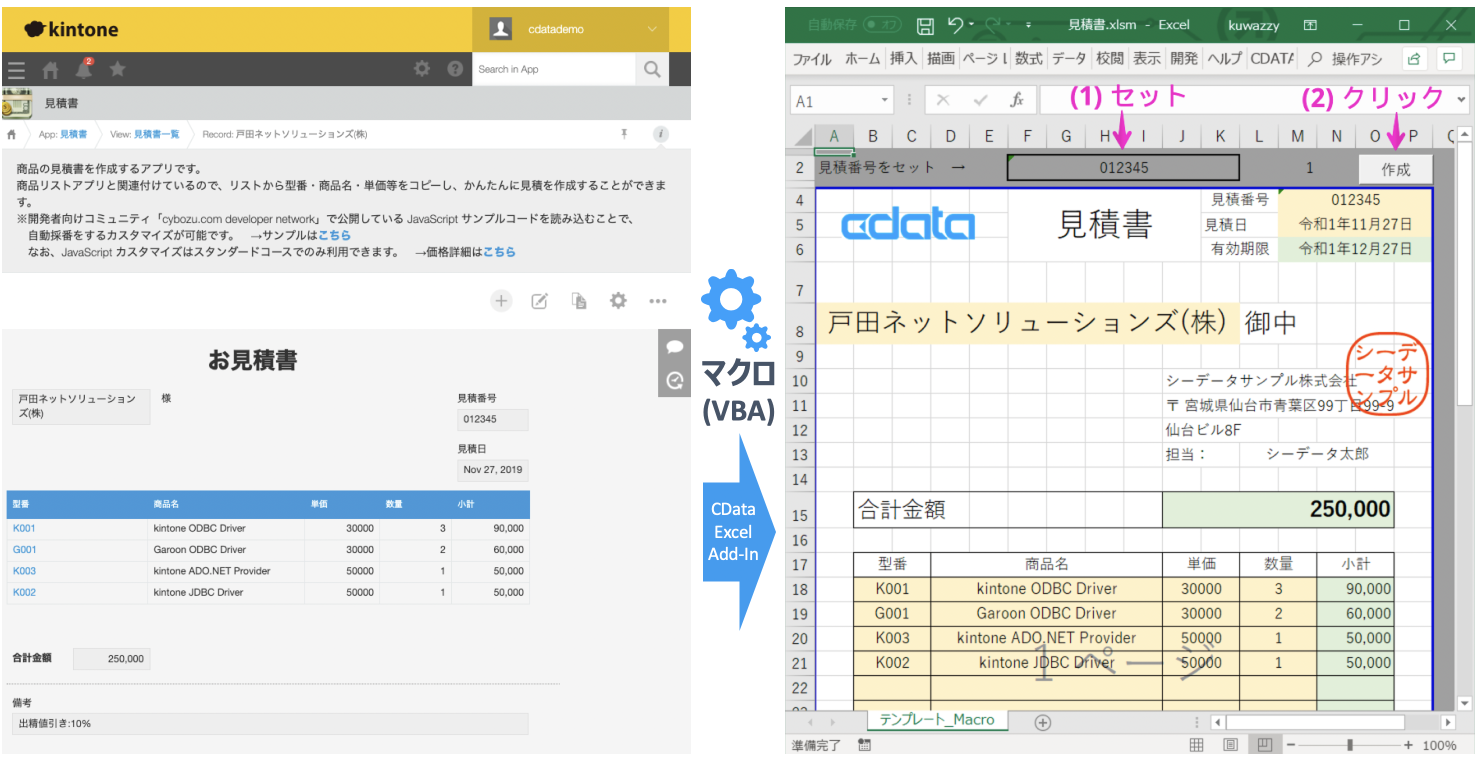Image resolution: width=1477 pixels, height=763 pixels.
Task: Open Customize Quick Access Toolbar dropdown
Action: [x=1027, y=25]
